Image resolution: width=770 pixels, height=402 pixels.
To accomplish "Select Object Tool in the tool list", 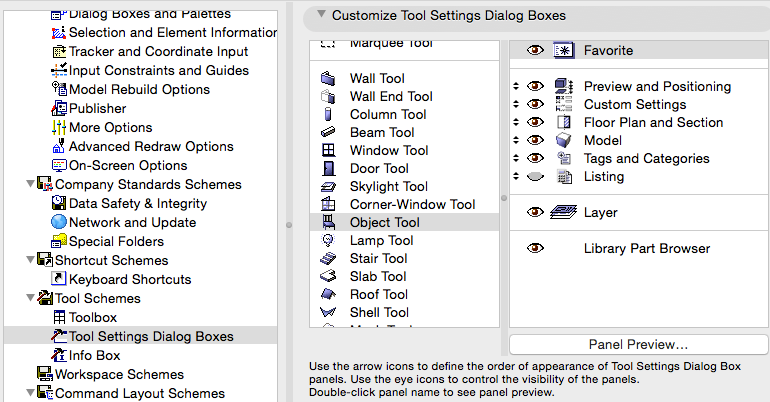I will click(x=384, y=222).
